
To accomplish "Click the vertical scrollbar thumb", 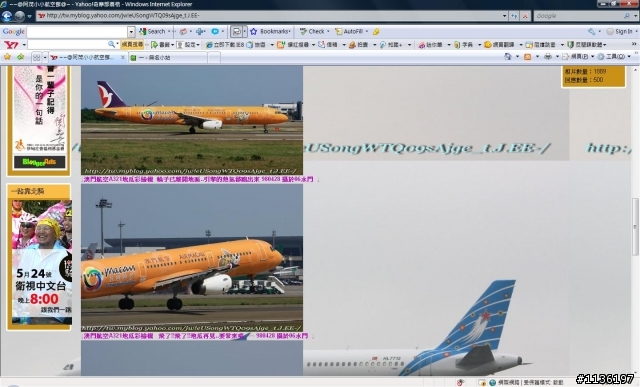I will [635, 226].
